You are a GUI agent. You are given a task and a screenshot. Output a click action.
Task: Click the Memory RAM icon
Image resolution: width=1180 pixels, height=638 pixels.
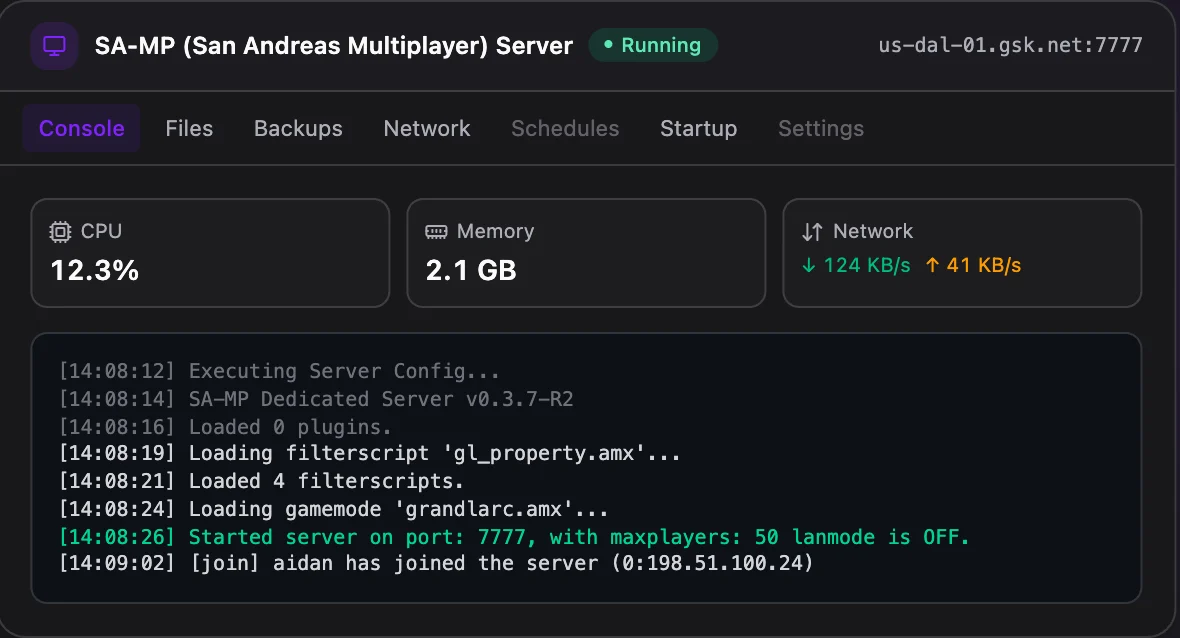click(436, 232)
